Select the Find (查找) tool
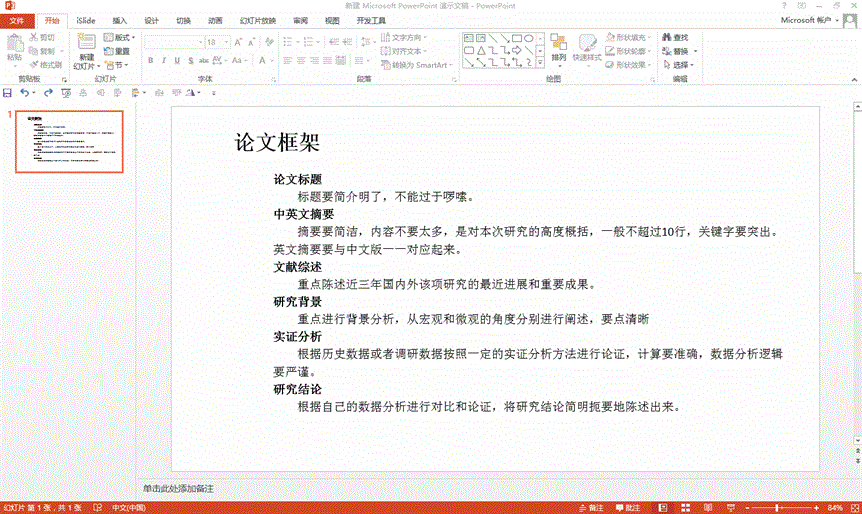This screenshot has height=514, width=862. (675, 38)
